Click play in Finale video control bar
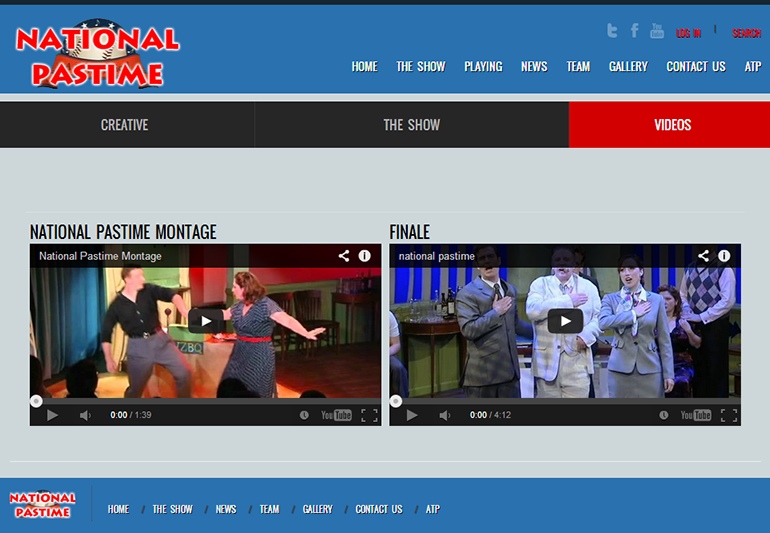The width and height of the screenshot is (770, 533). pos(412,416)
